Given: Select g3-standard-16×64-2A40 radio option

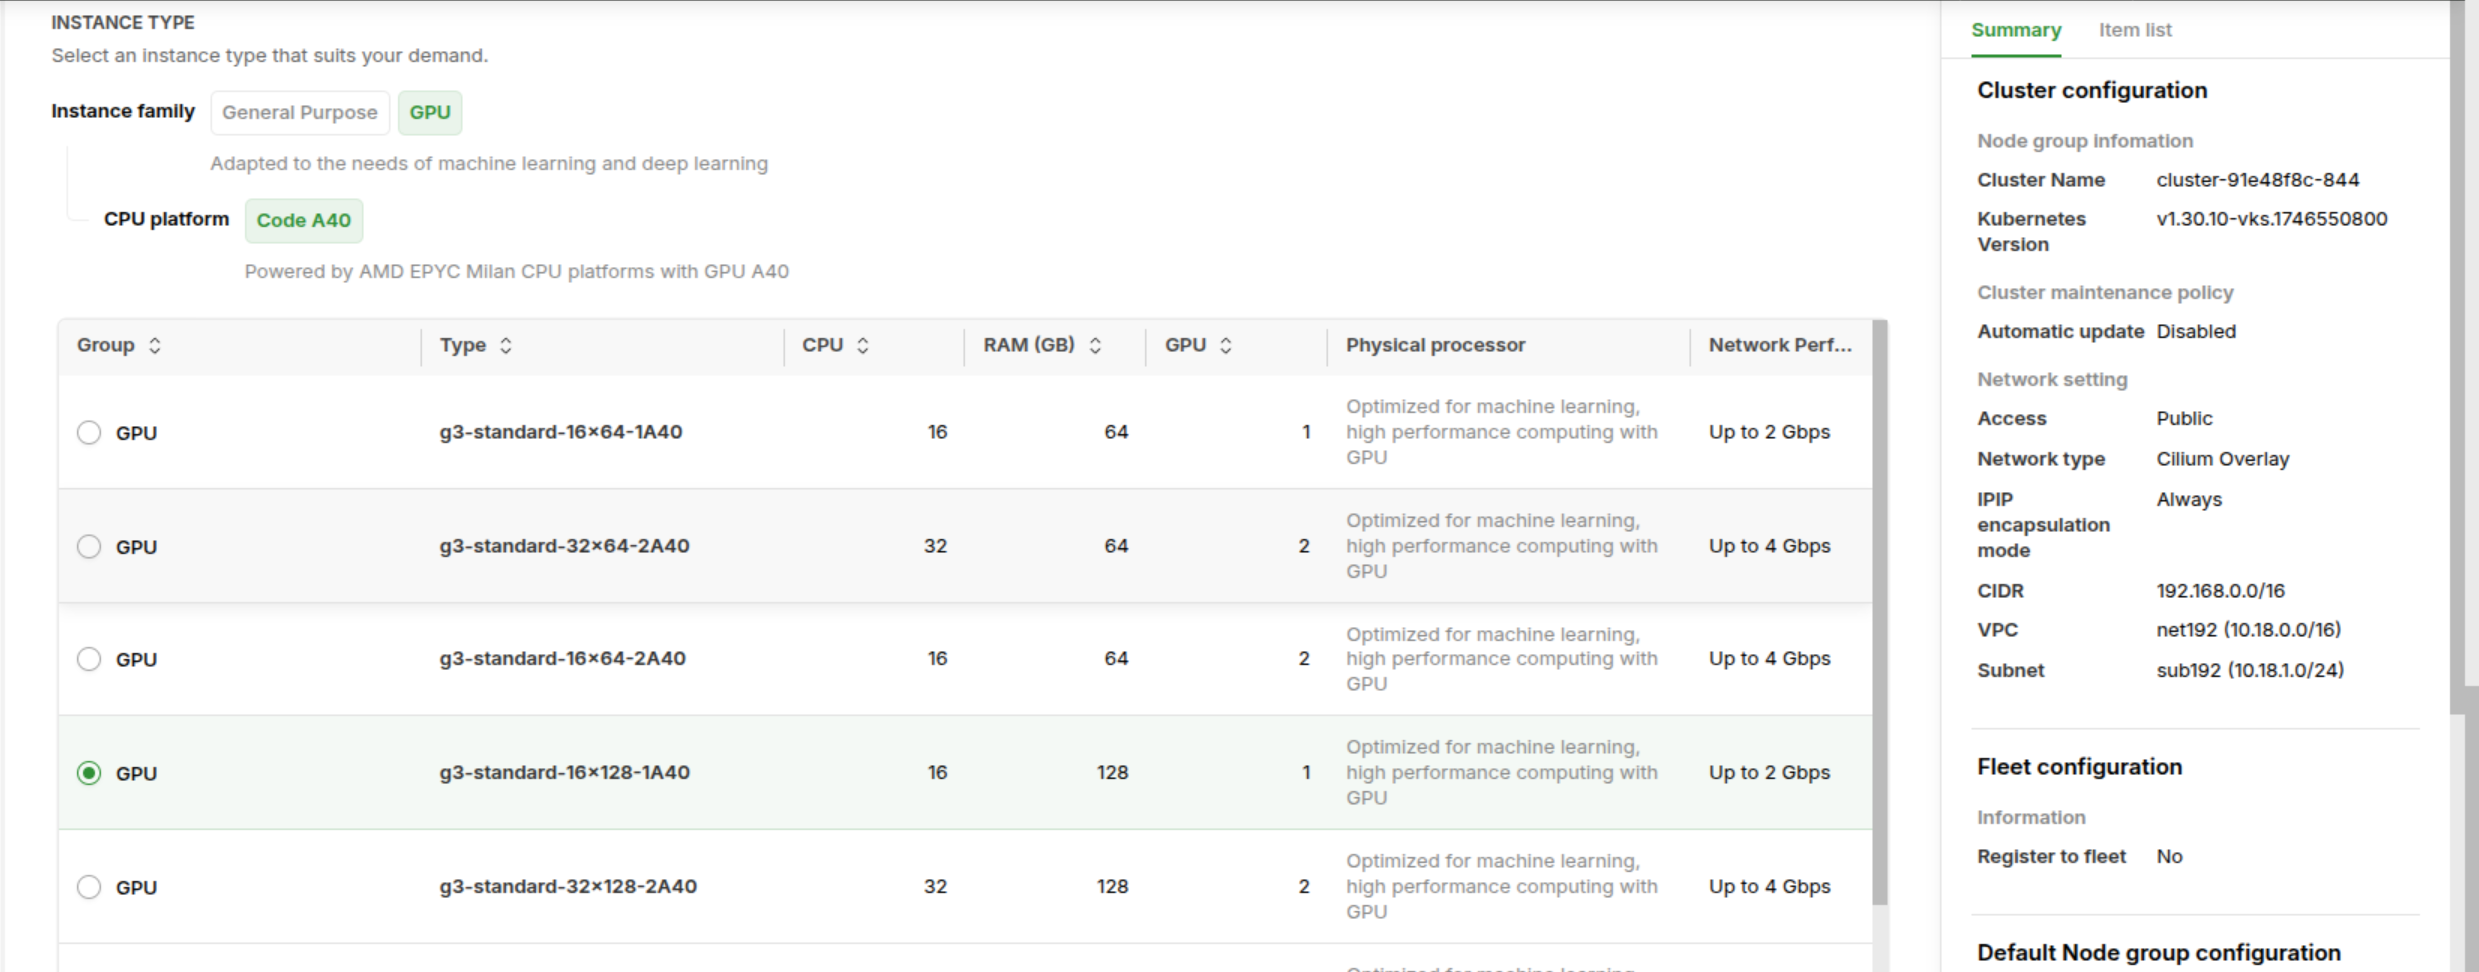Looking at the screenshot, I should pyautogui.click(x=89, y=659).
